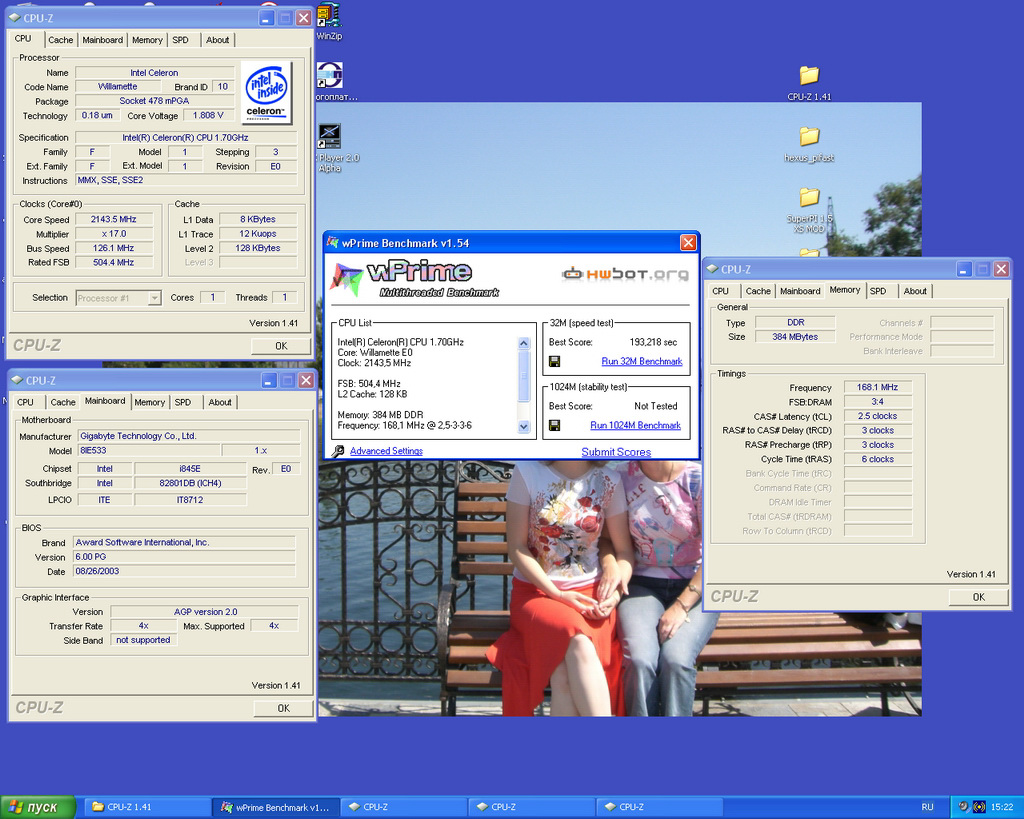Click the wrench icon beside Advanced Settings
The width and height of the screenshot is (1024, 819).
click(x=338, y=451)
